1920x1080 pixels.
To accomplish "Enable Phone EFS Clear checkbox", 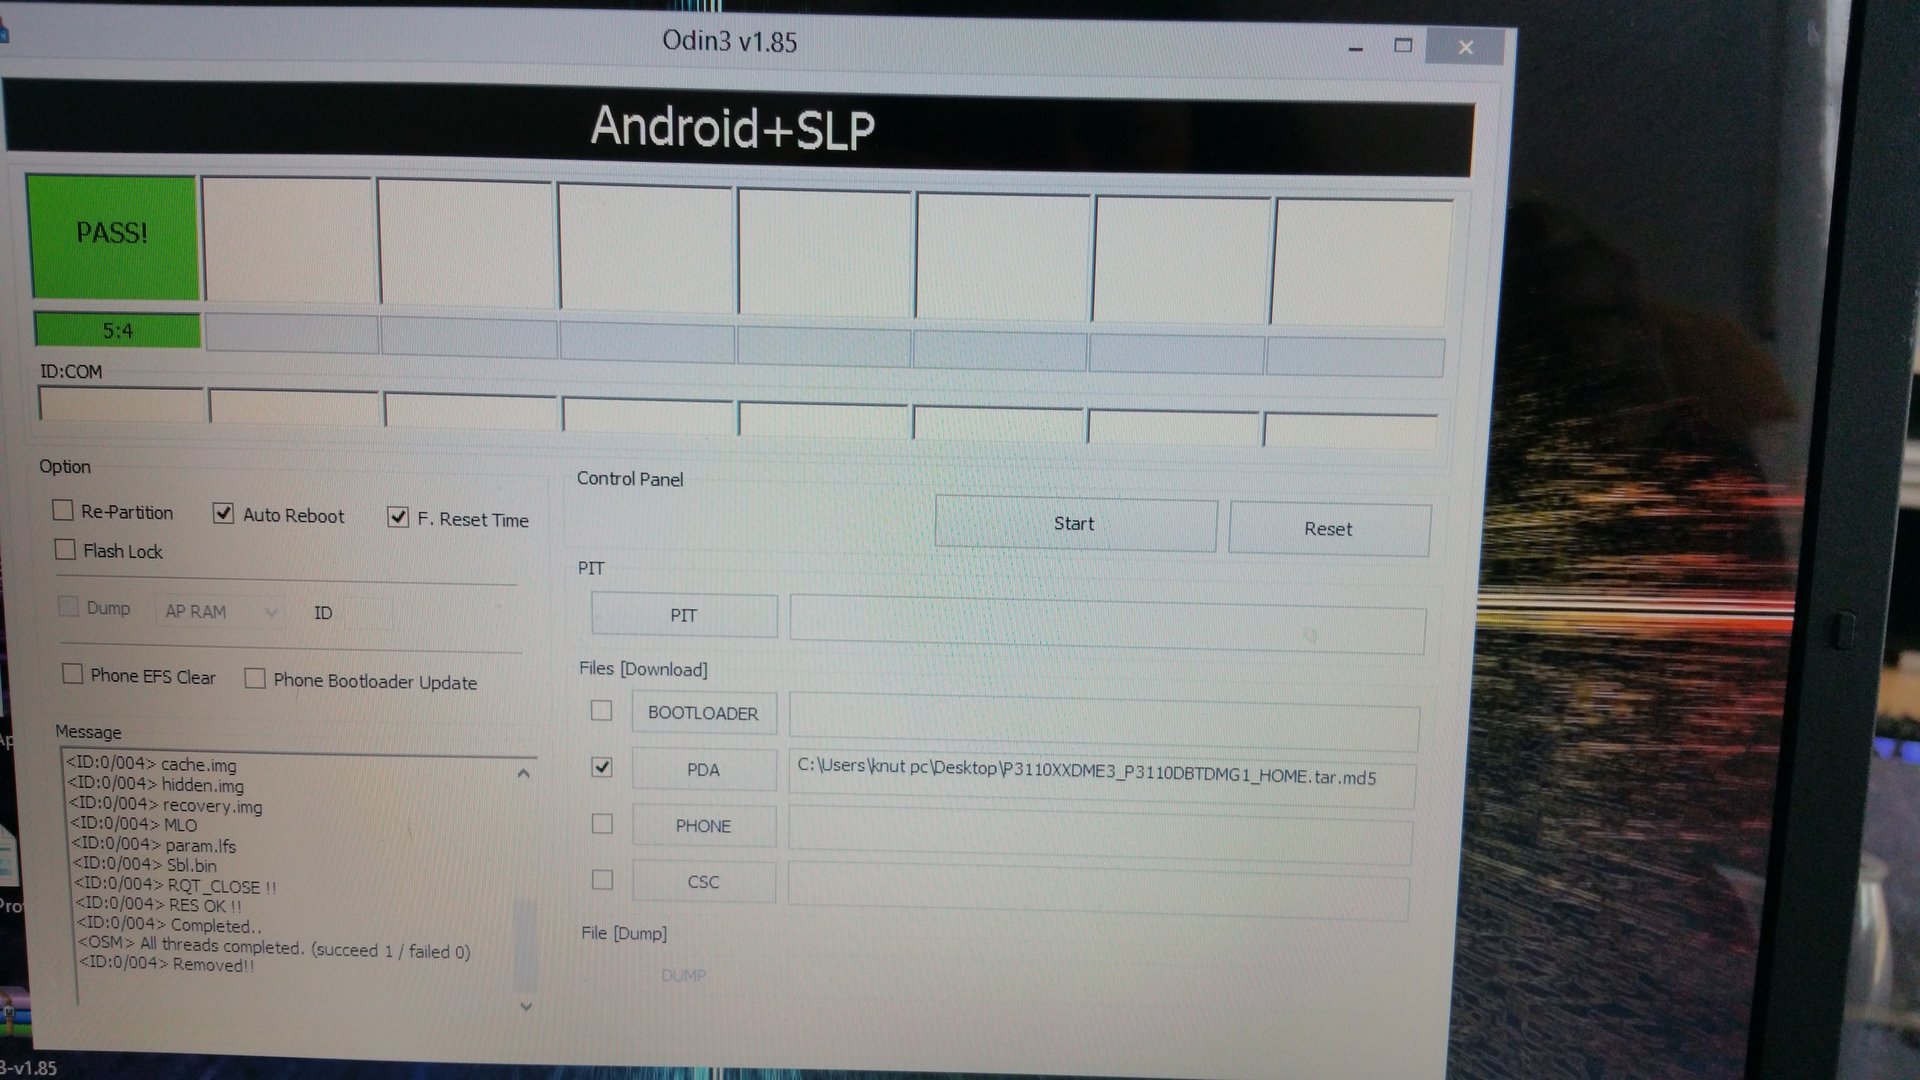I will (x=73, y=674).
